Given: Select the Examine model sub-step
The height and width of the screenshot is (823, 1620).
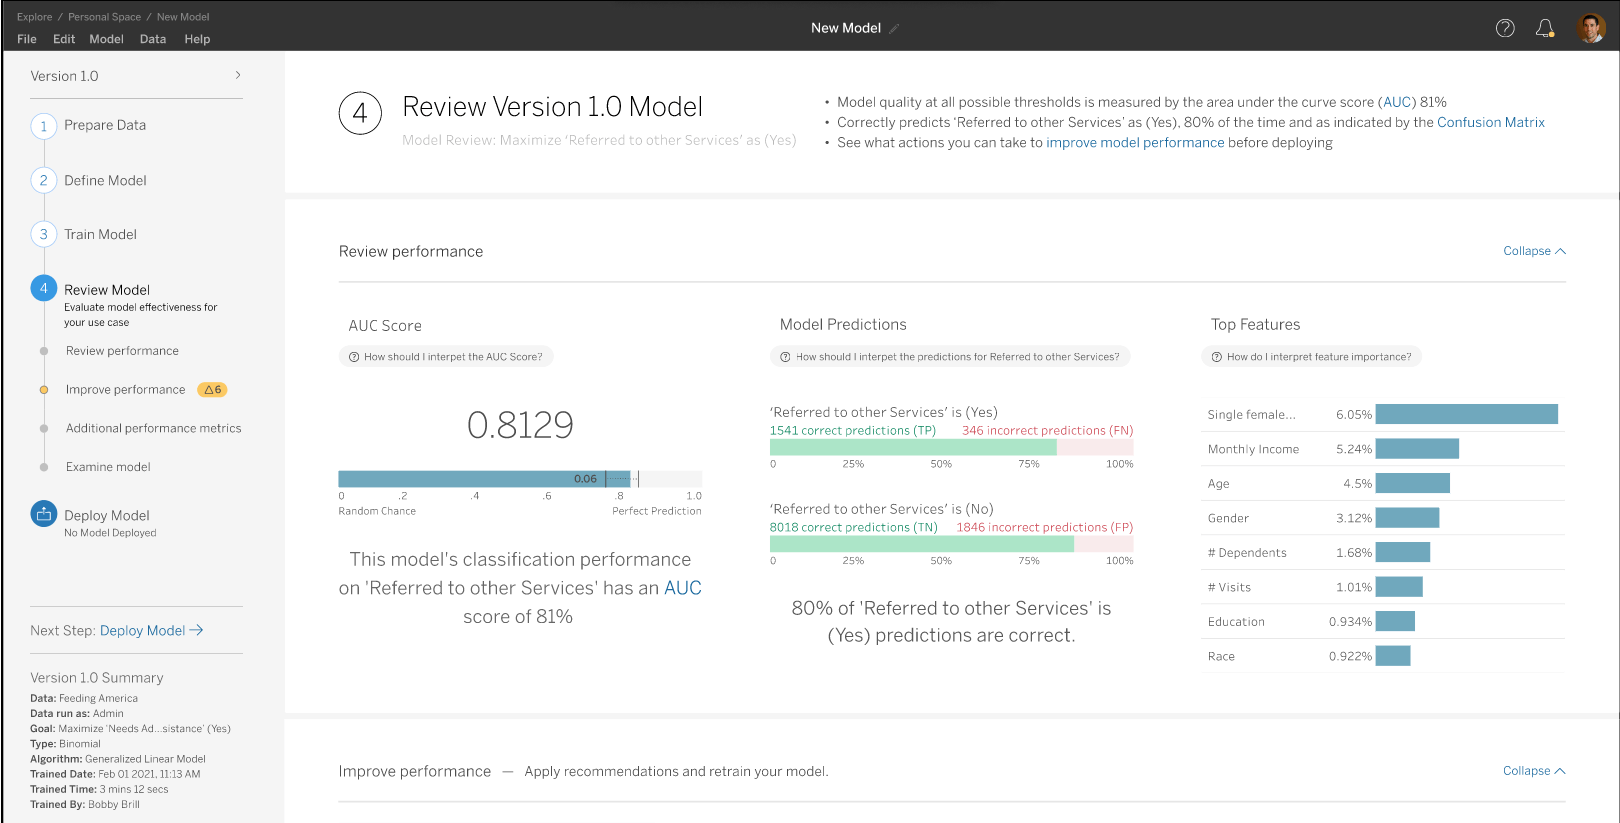Looking at the screenshot, I should point(108,467).
